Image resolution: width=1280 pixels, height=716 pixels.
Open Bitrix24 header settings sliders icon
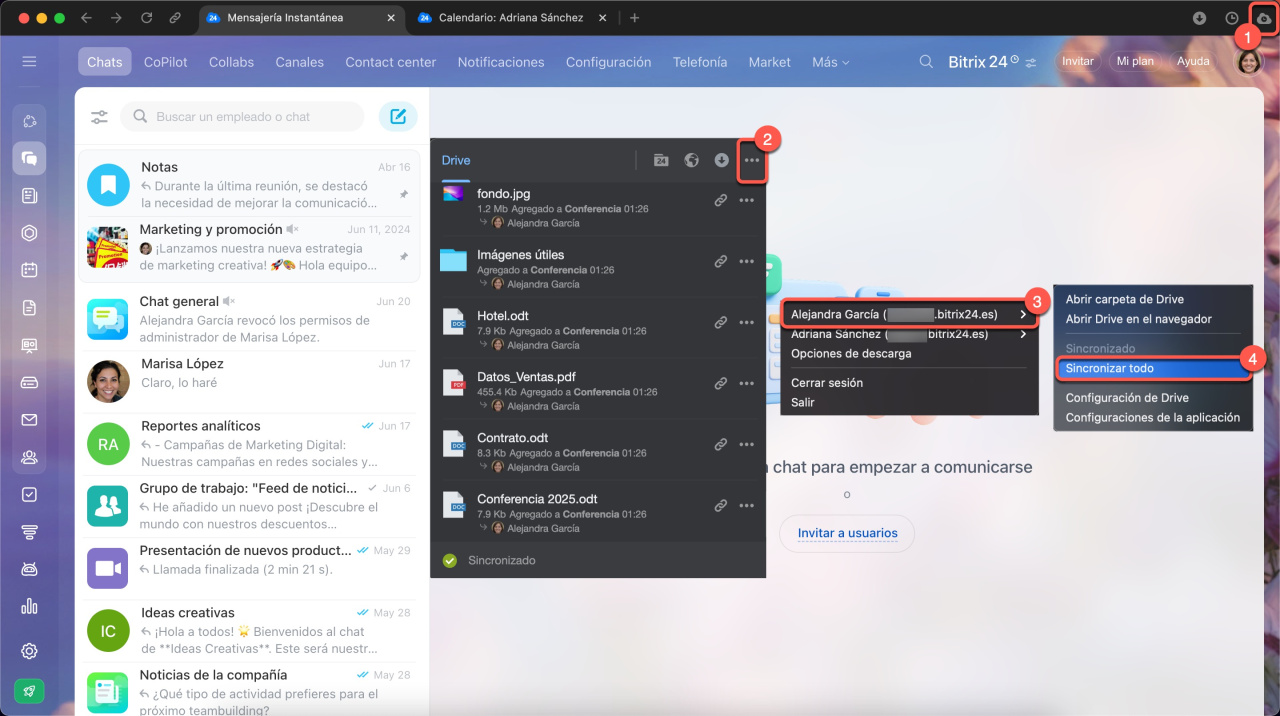(1032, 62)
